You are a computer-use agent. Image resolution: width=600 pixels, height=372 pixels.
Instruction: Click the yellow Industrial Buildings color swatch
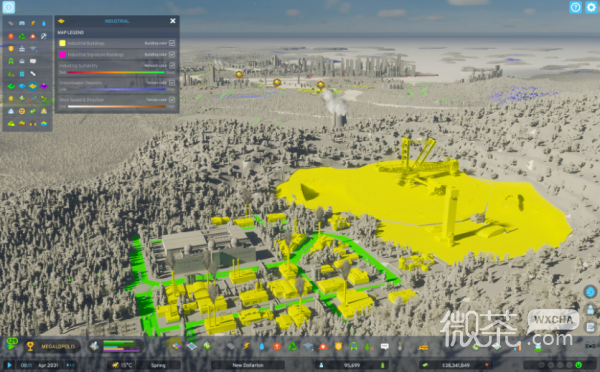(62, 43)
